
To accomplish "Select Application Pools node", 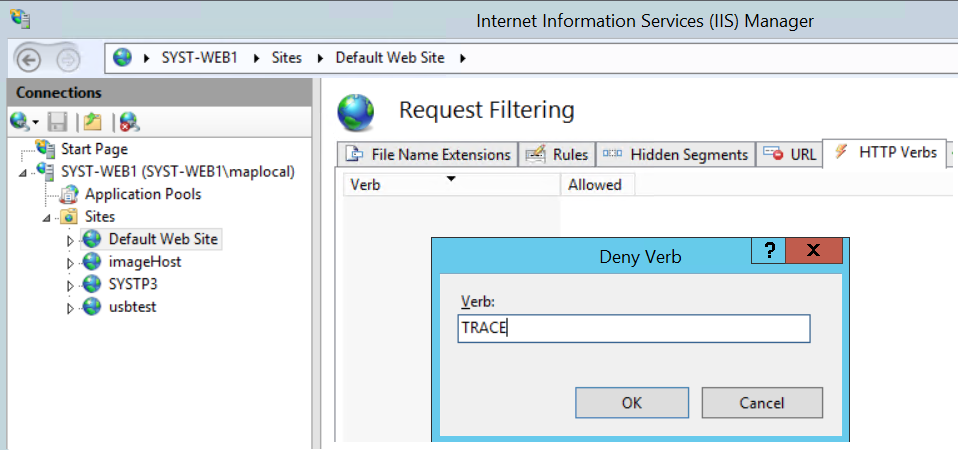I will [143, 194].
